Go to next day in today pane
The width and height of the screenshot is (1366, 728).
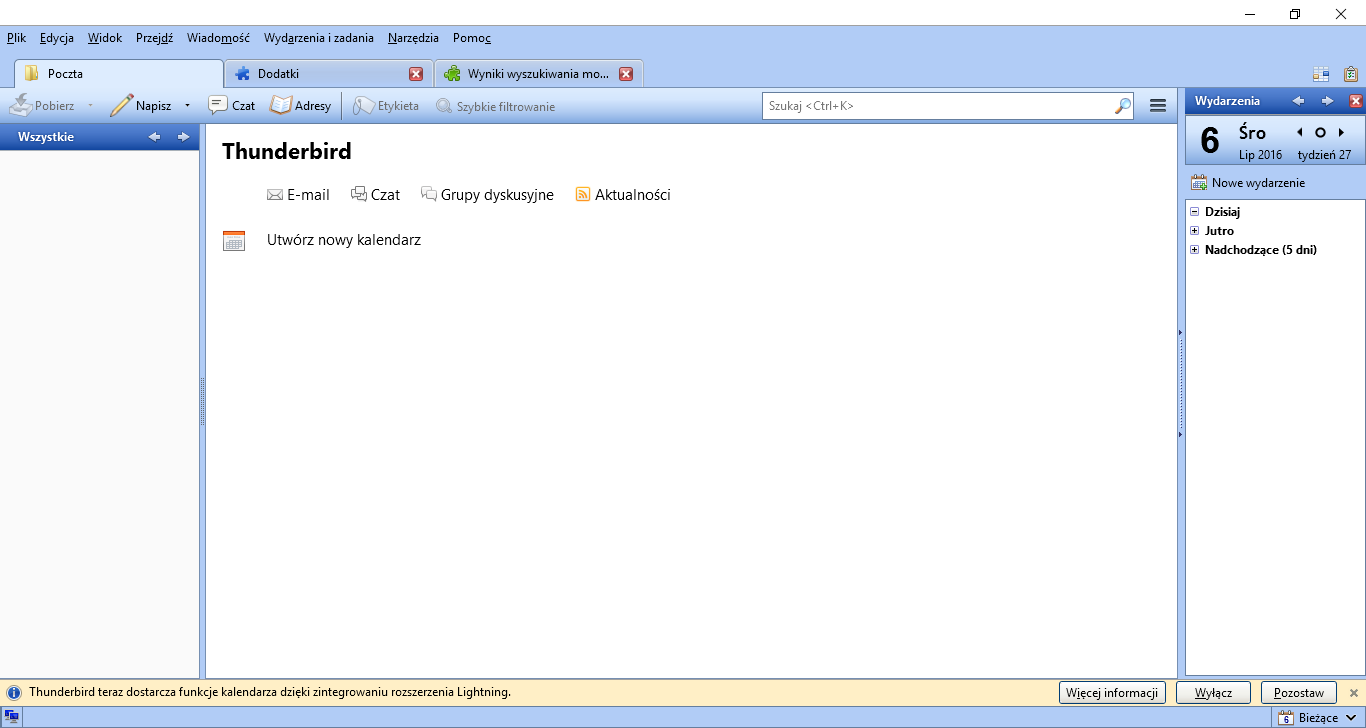tap(1341, 132)
